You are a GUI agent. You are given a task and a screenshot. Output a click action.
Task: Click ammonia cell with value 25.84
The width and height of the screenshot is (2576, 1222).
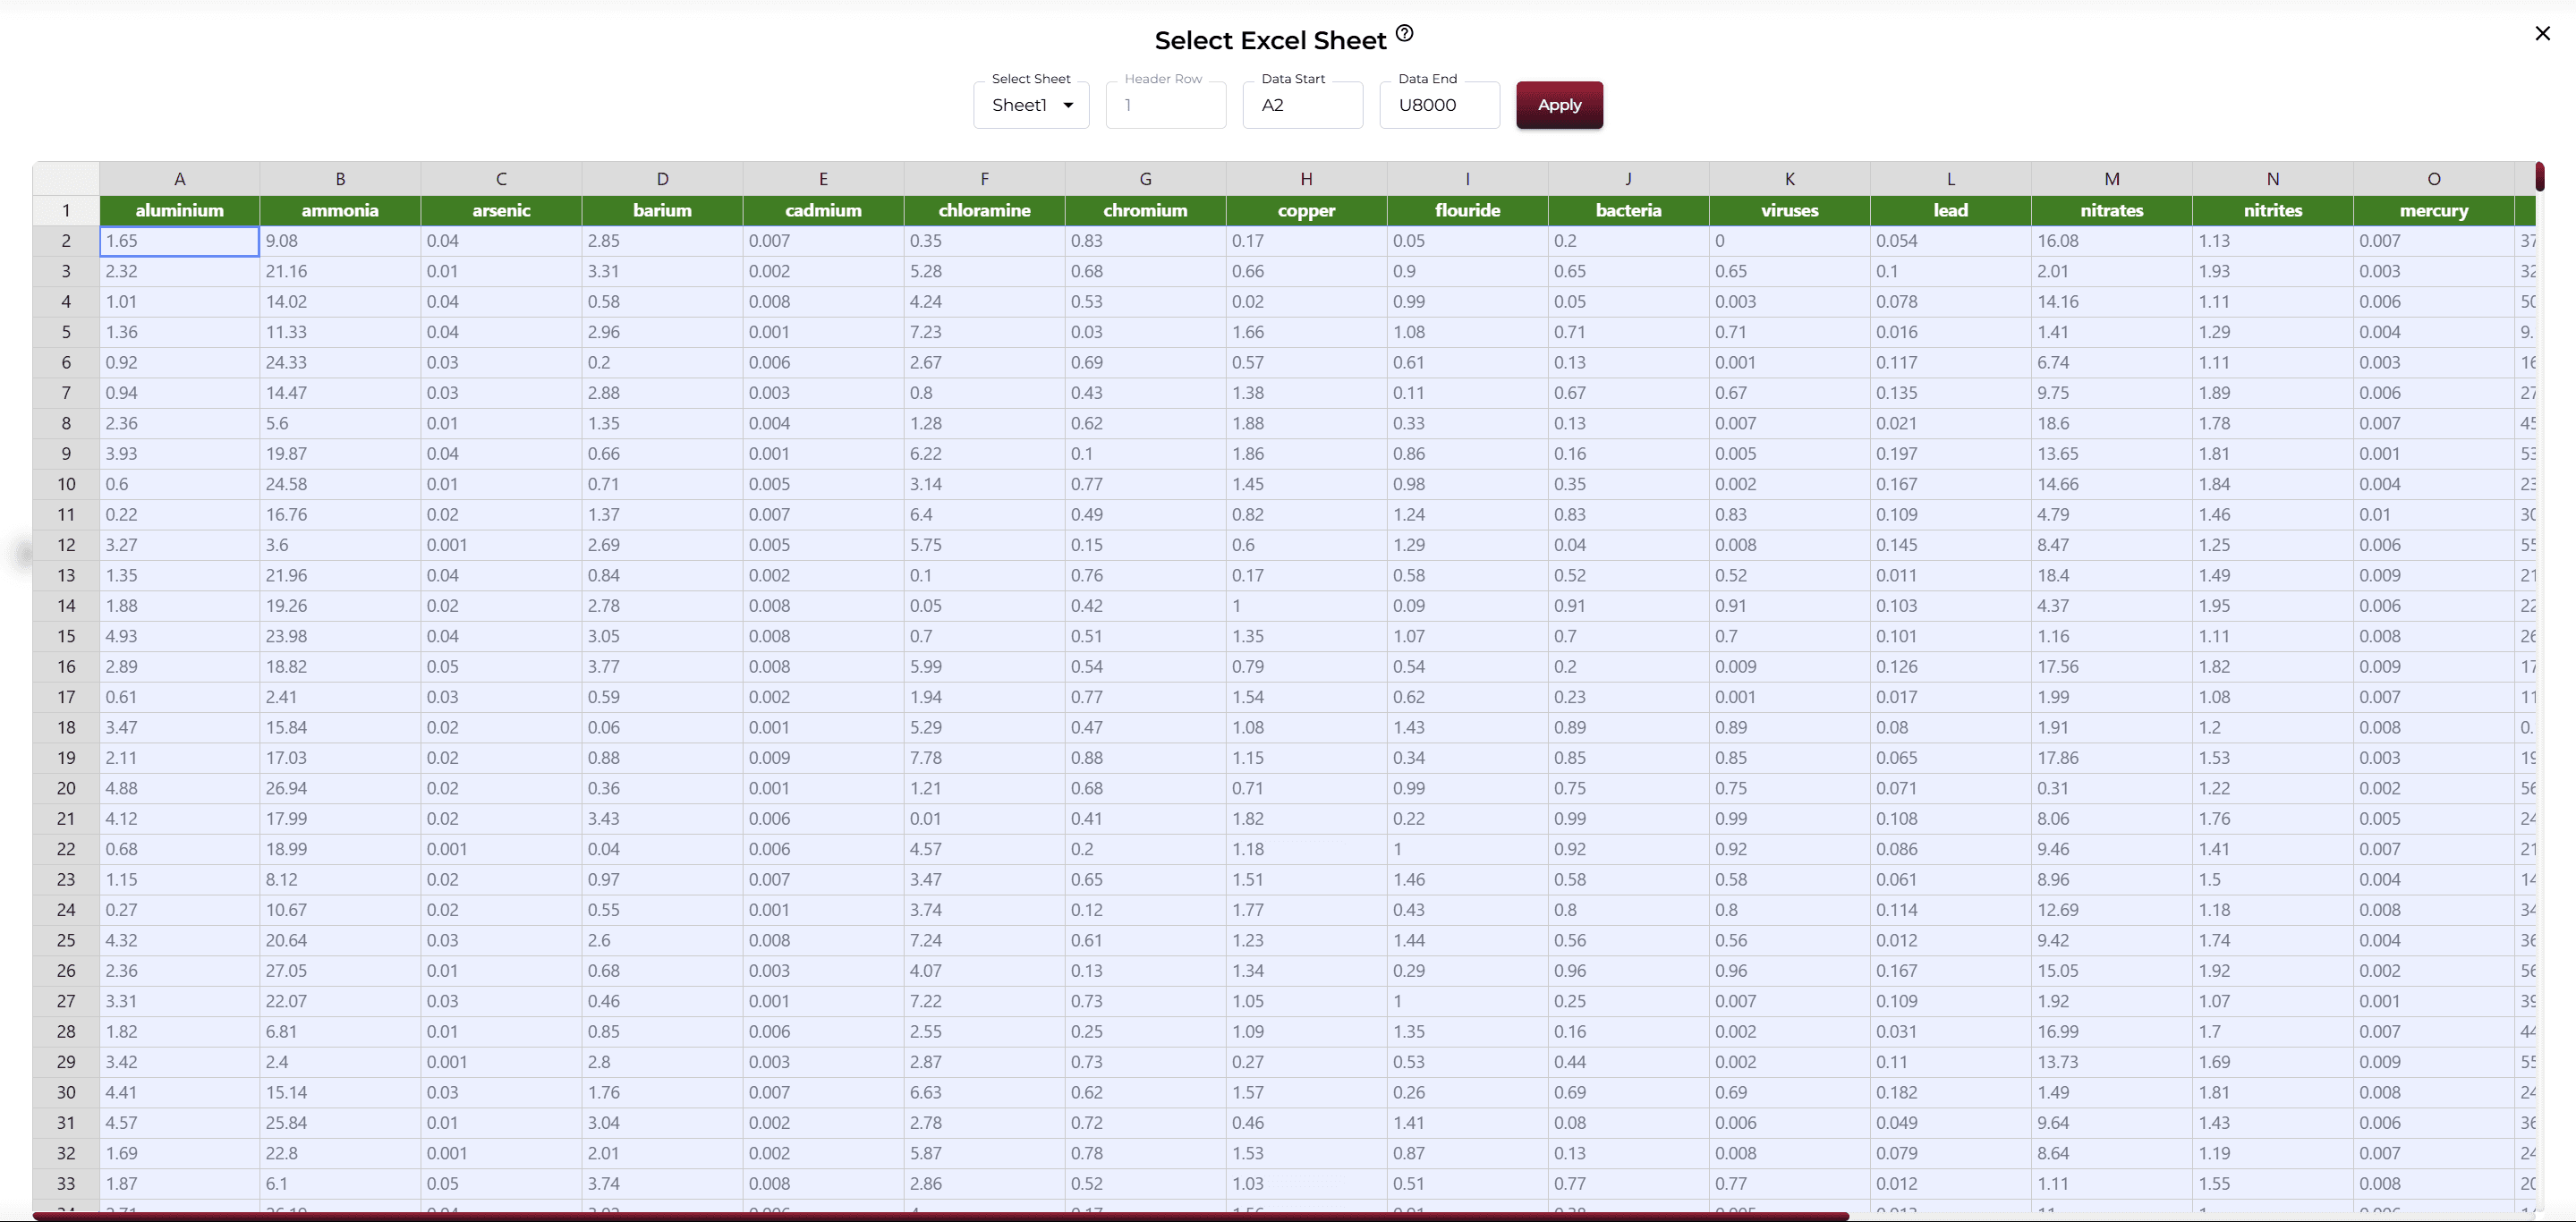click(341, 1123)
